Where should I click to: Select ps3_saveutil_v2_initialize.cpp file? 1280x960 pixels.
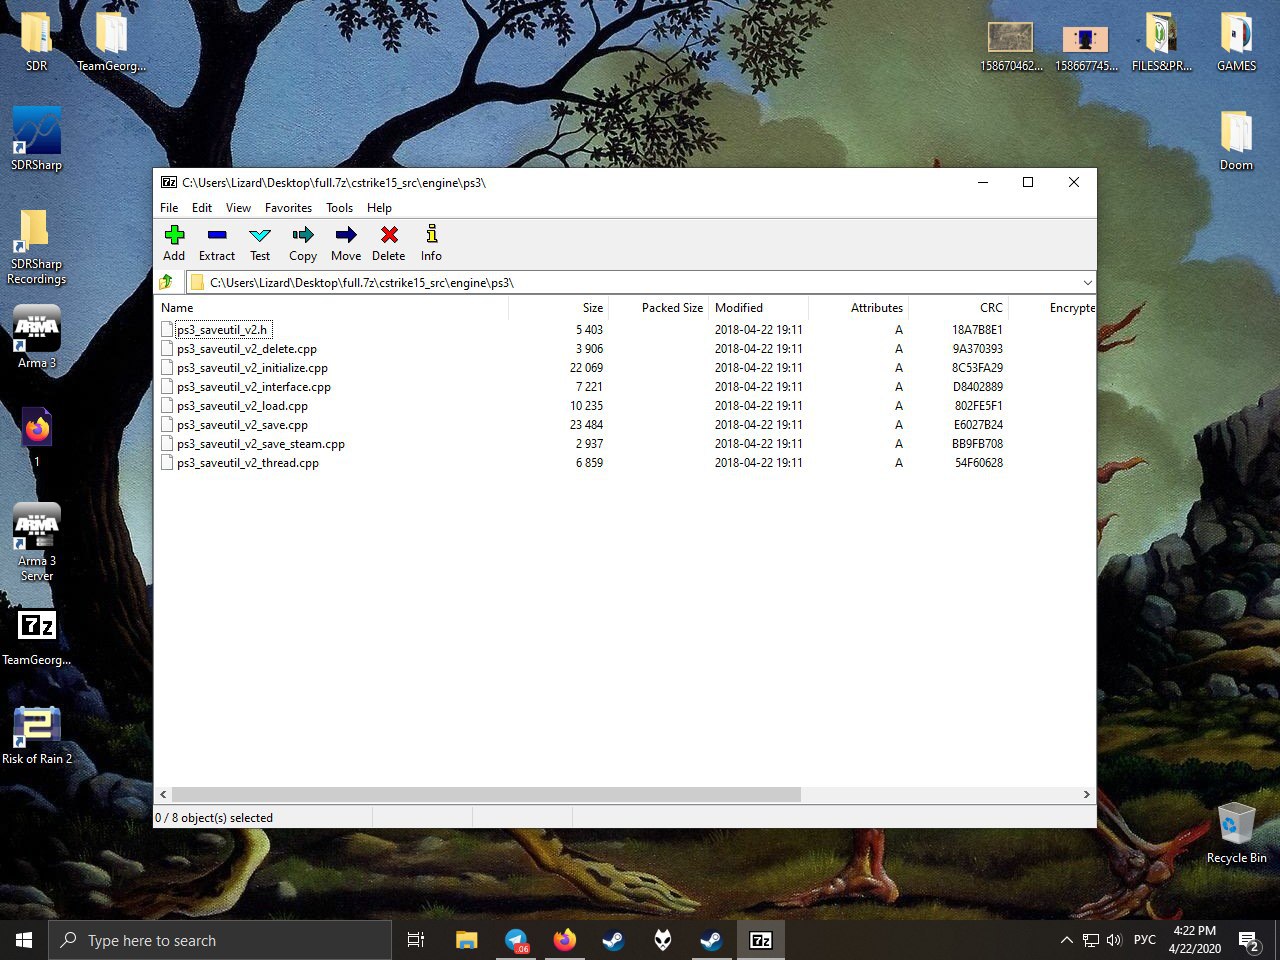(x=252, y=368)
